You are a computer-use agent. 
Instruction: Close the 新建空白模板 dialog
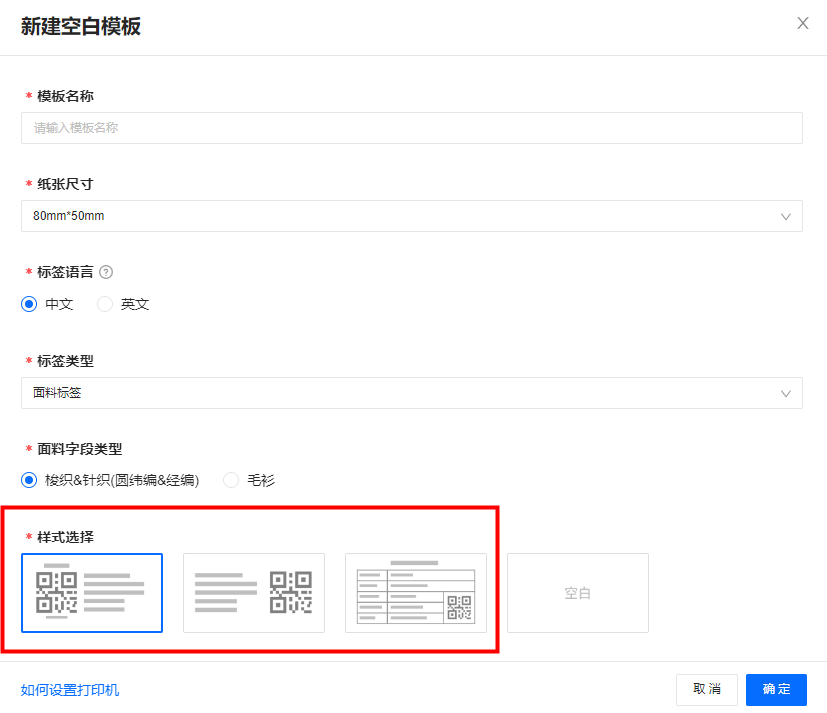(x=803, y=23)
